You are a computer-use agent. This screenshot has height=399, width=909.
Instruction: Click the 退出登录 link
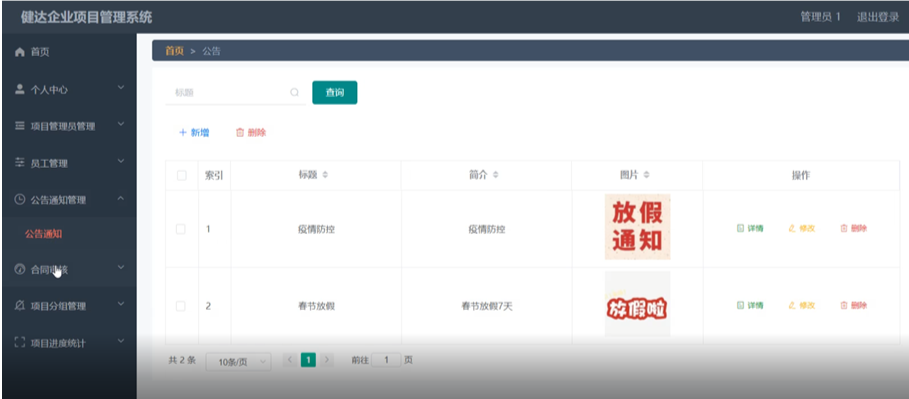pos(878,17)
